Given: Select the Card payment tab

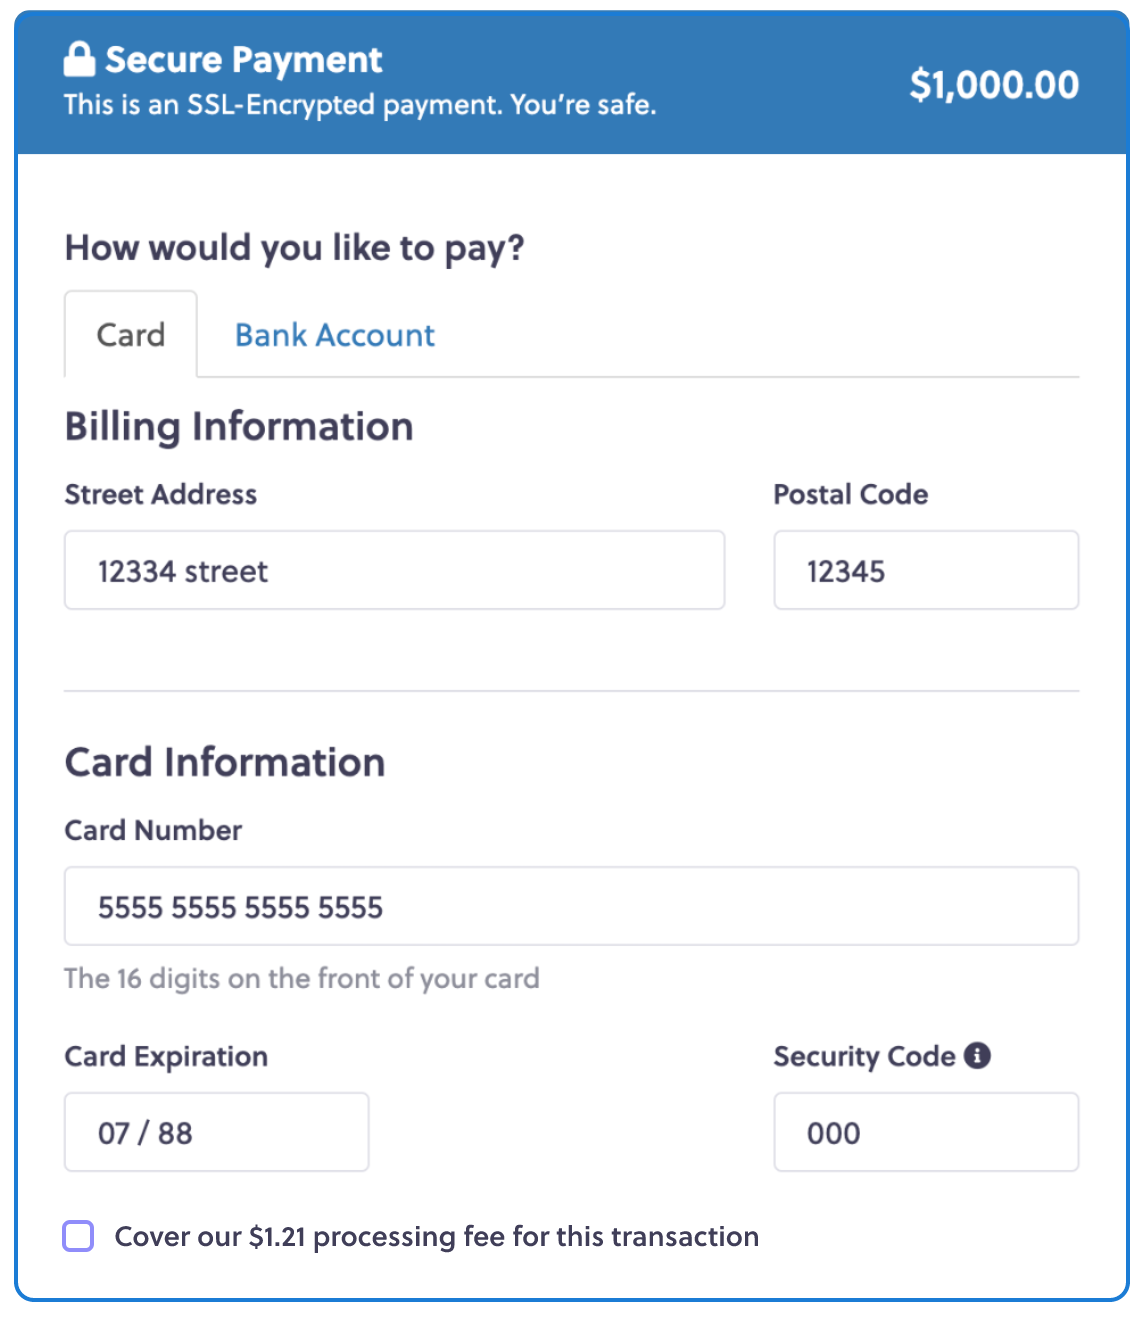Looking at the screenshot, I should (x=130, y=334).
